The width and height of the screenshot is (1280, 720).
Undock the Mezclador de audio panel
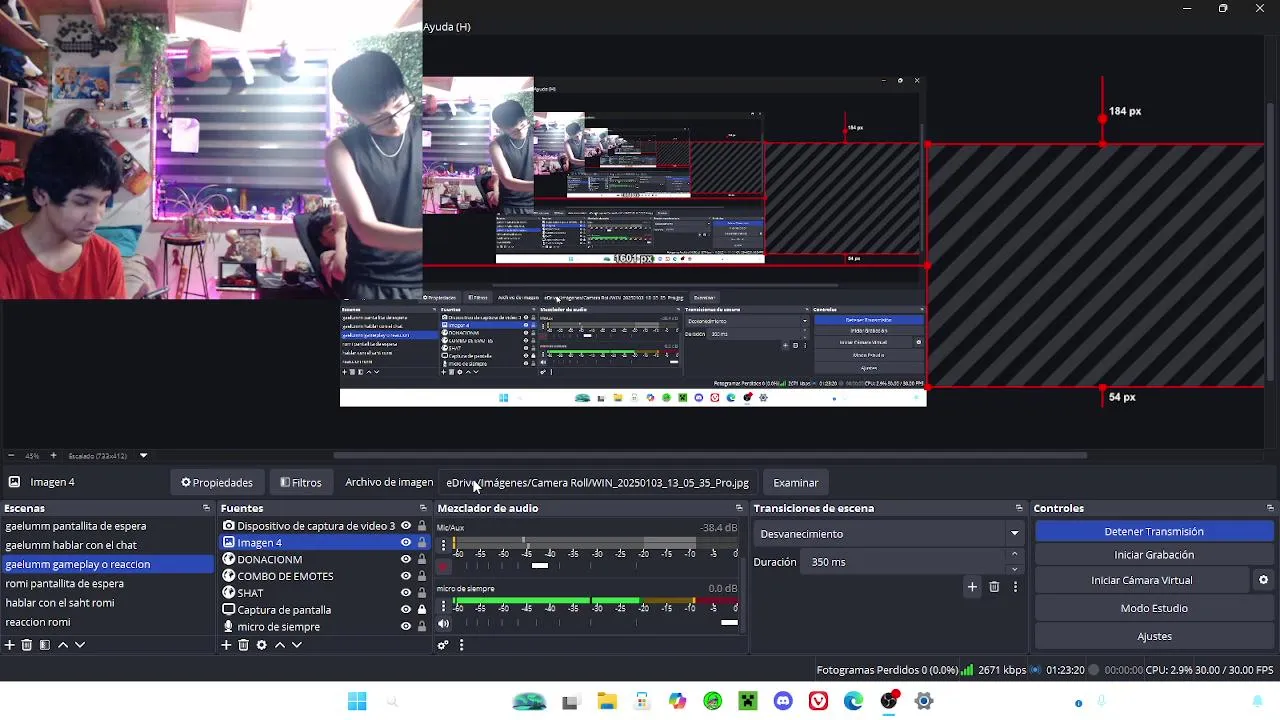tap(740, 508)
